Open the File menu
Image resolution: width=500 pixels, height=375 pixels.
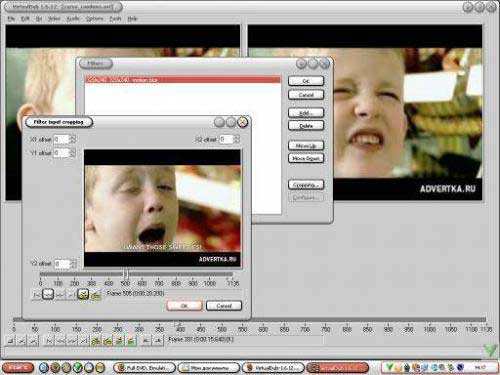[x=11, y=19]
